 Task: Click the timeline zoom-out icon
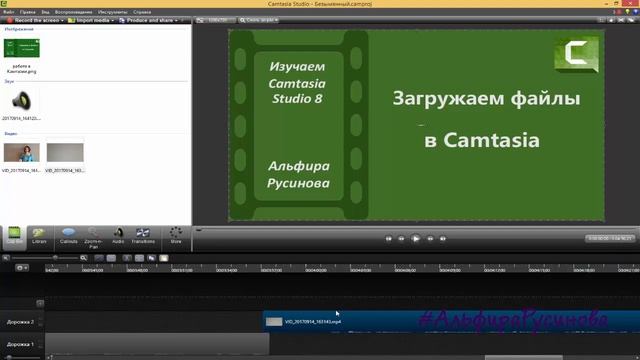coord(6,258)
